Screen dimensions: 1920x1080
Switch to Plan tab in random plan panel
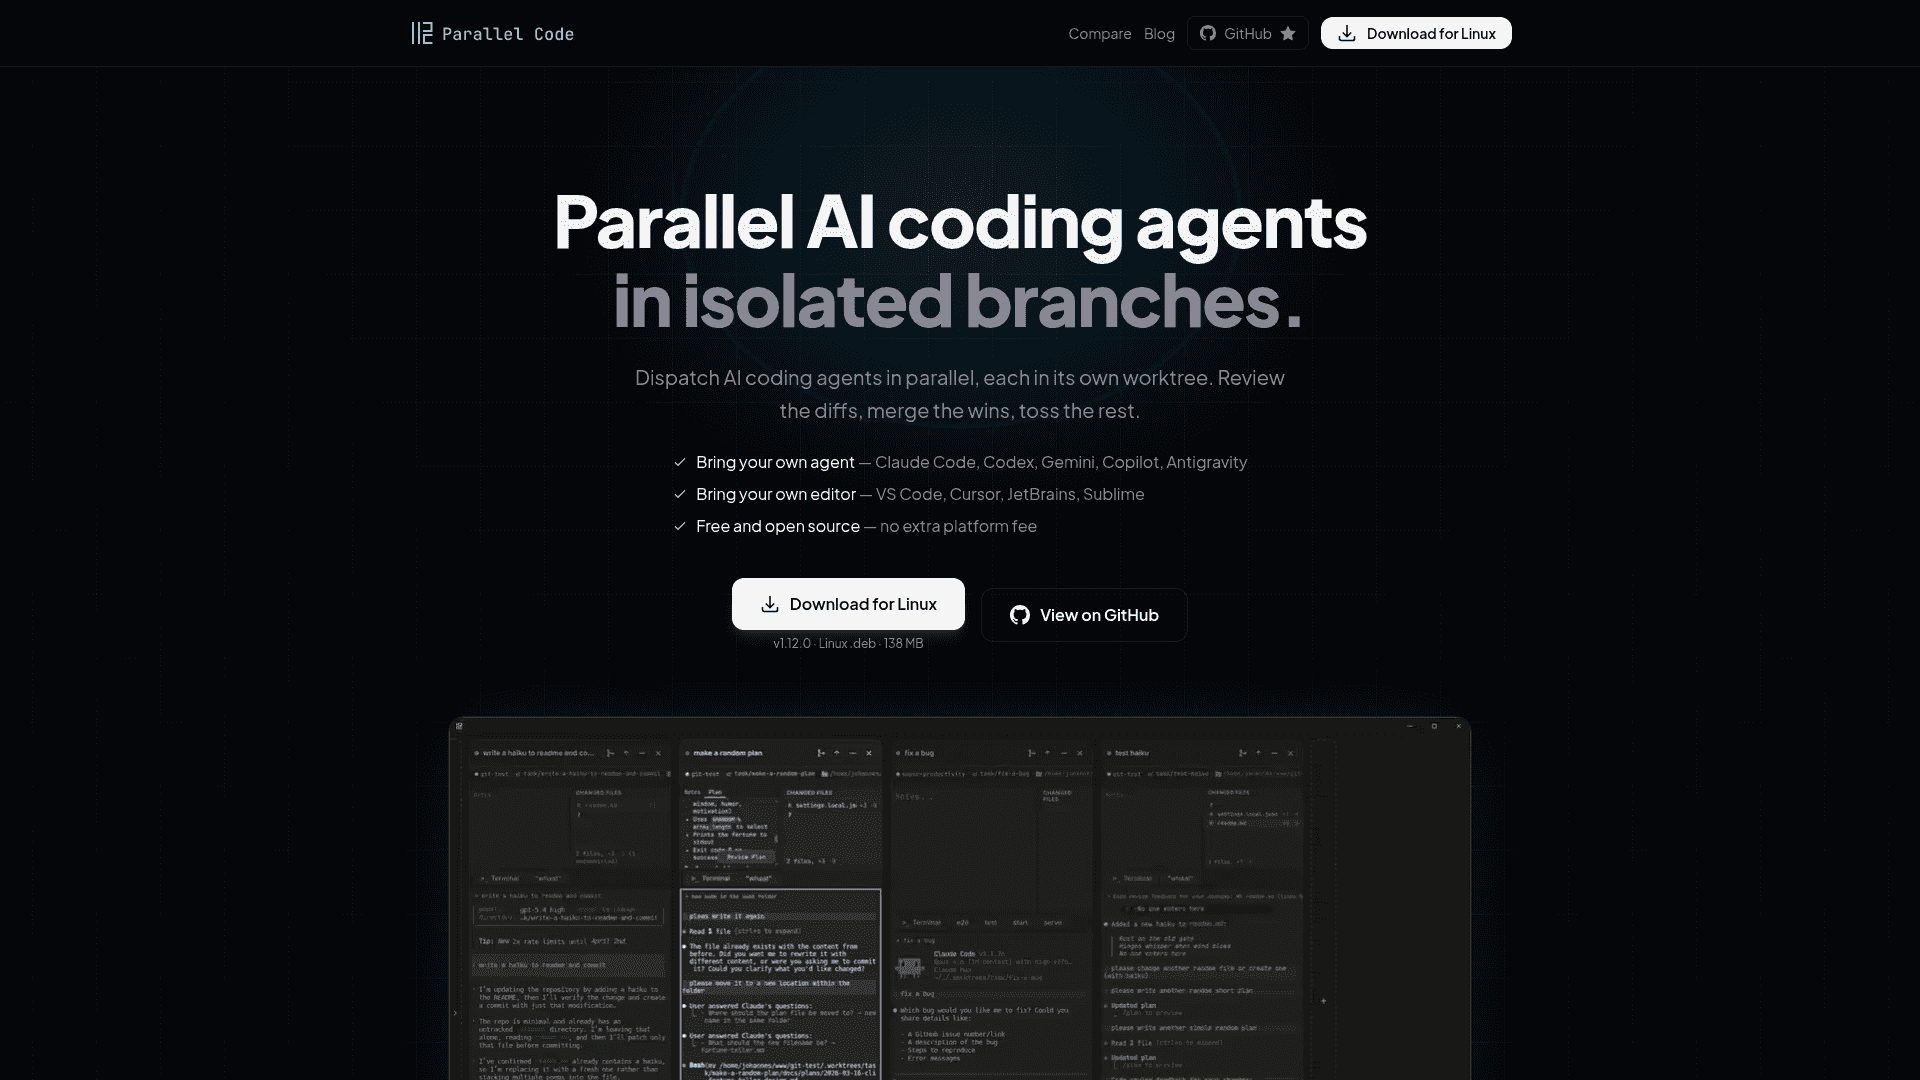(715, 792)
